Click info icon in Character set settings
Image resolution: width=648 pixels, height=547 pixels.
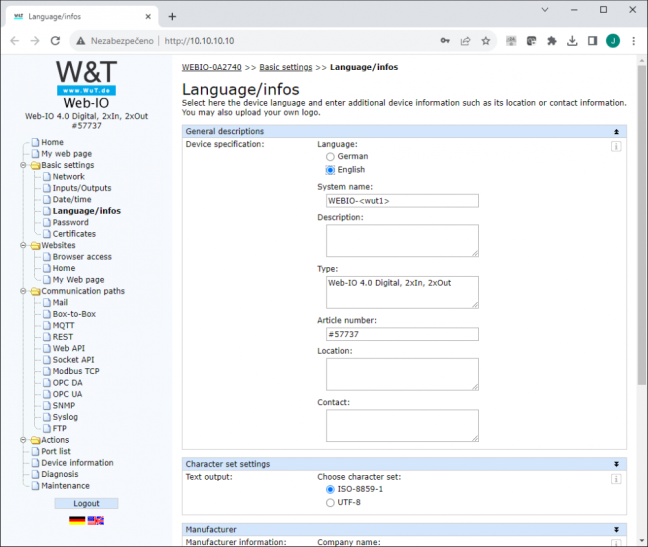(616, 479)
